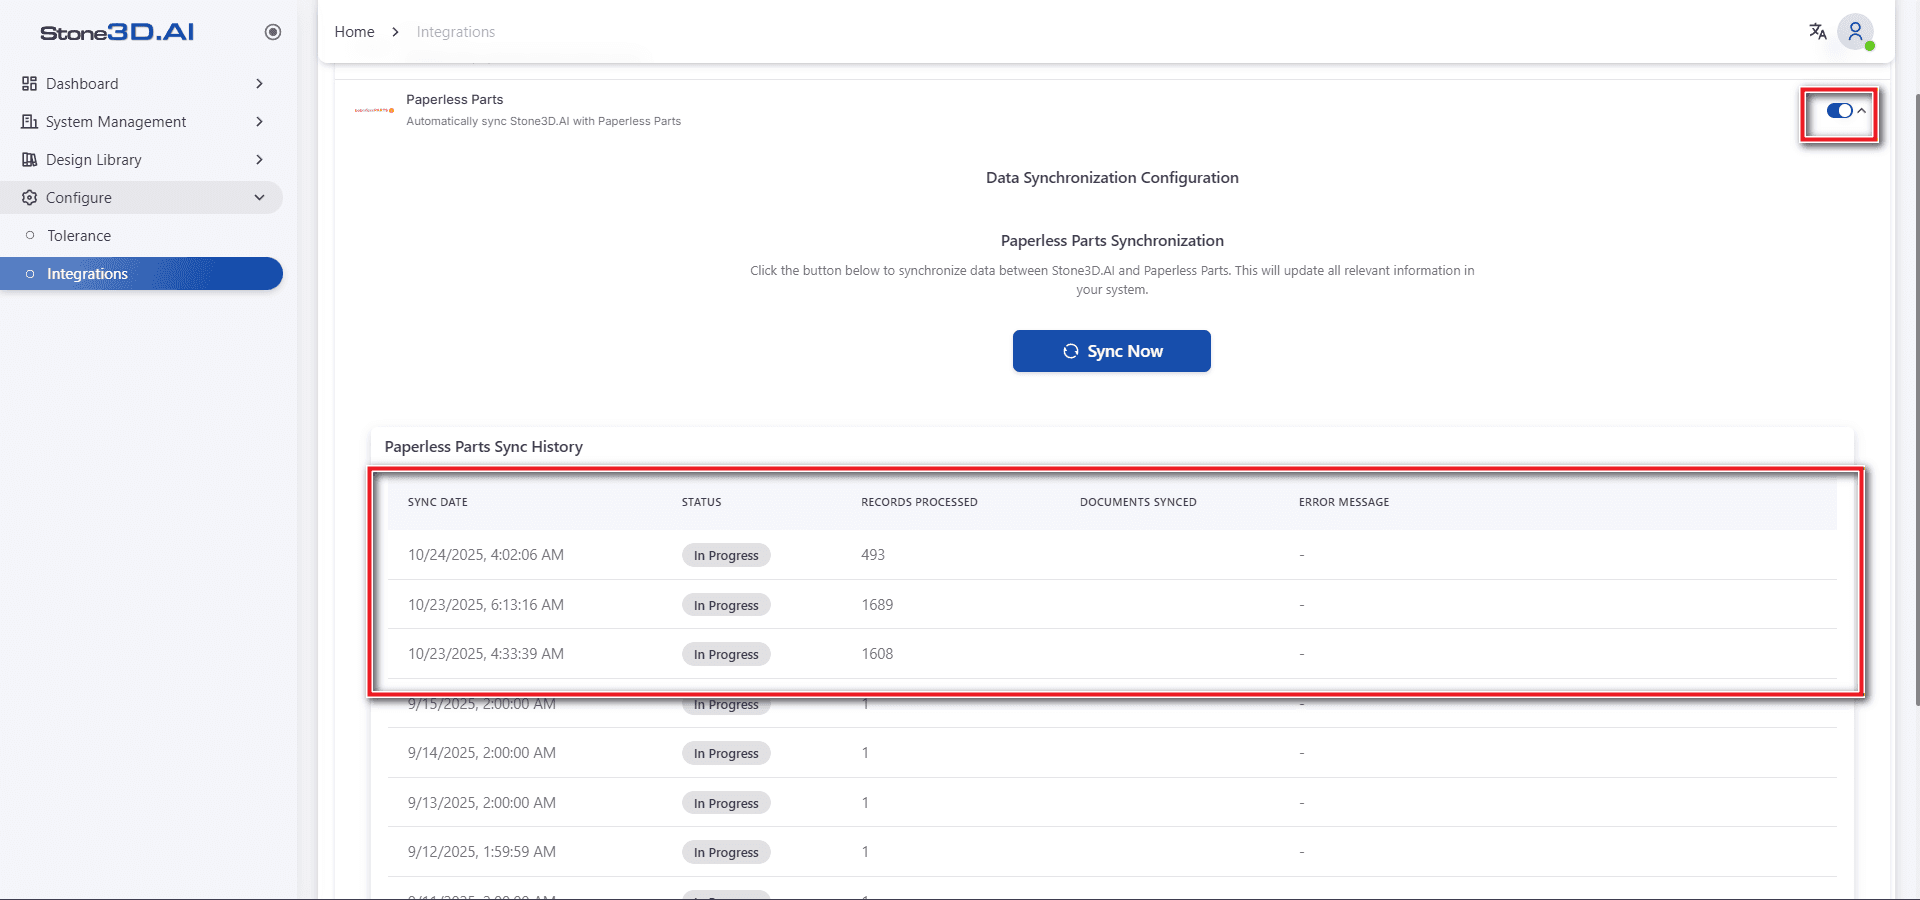Viewport: 1920px width, 900px height.
Task: Select the Integrations submenu item
Action: click(x=142, y=274)
